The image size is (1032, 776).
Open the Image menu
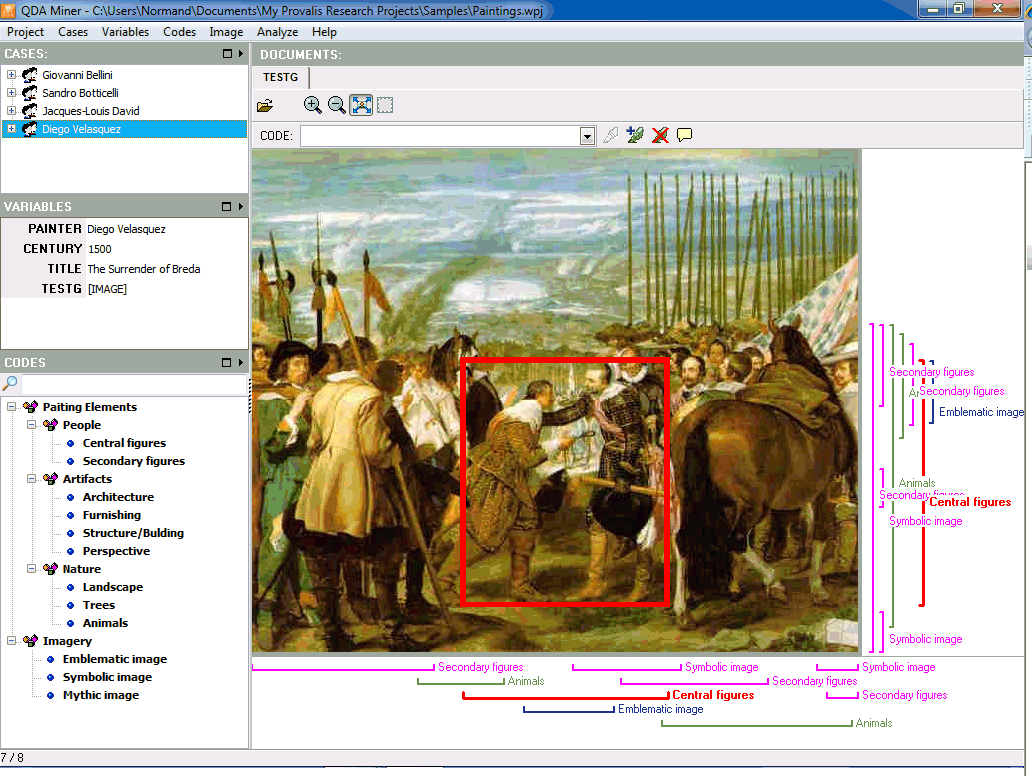[226, 32]
